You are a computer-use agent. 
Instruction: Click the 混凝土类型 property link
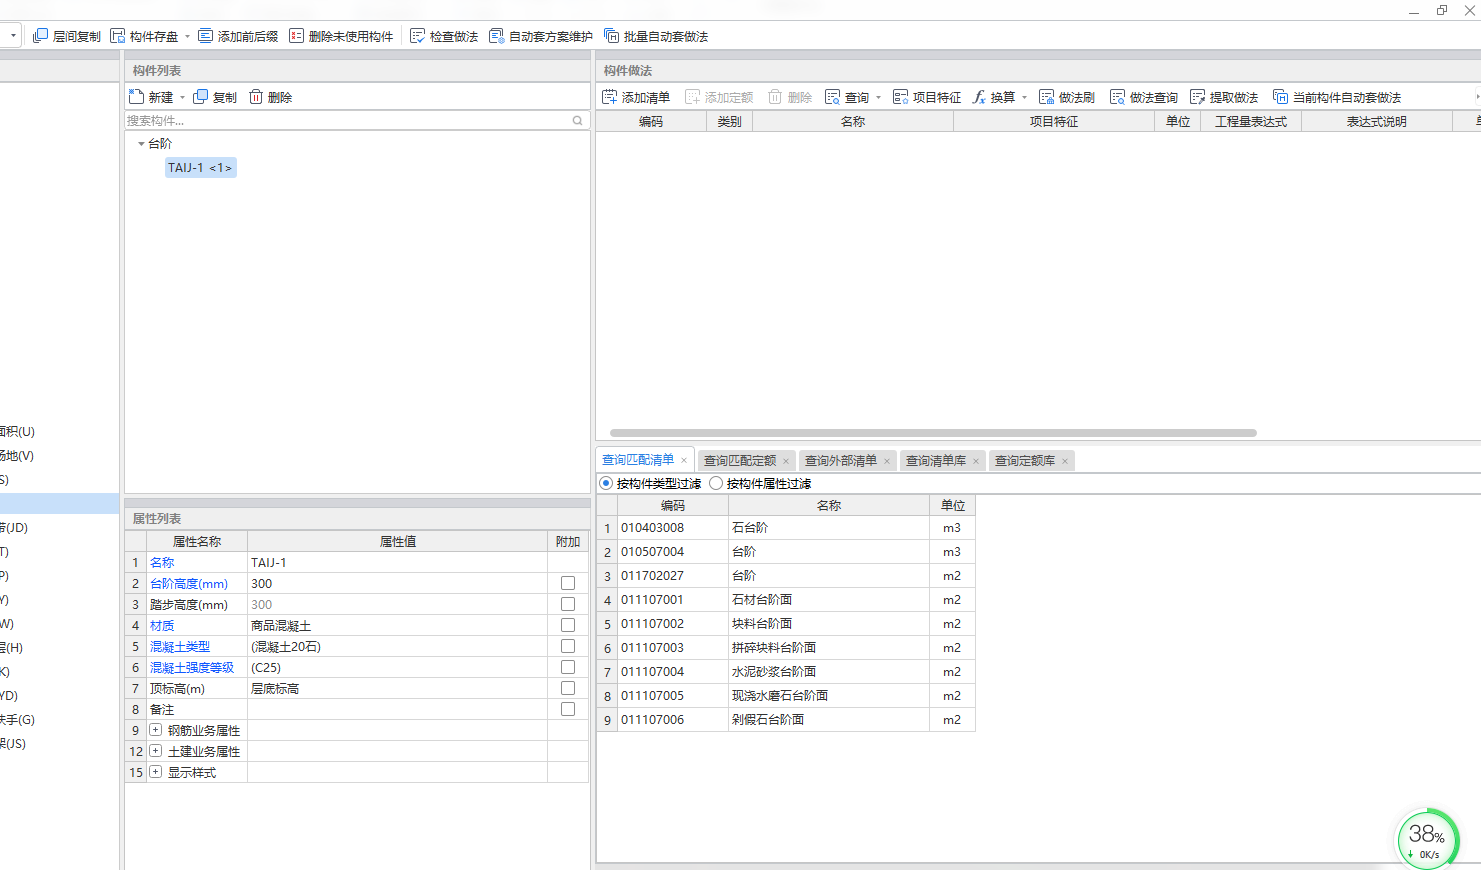(180, 647)
